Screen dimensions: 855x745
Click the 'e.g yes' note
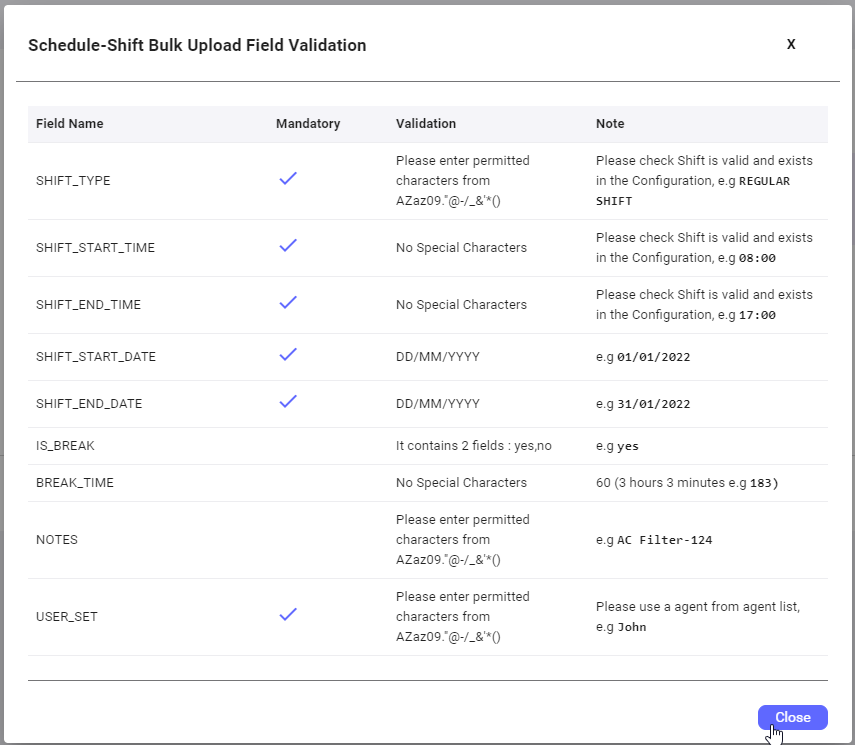click(617, 446)
